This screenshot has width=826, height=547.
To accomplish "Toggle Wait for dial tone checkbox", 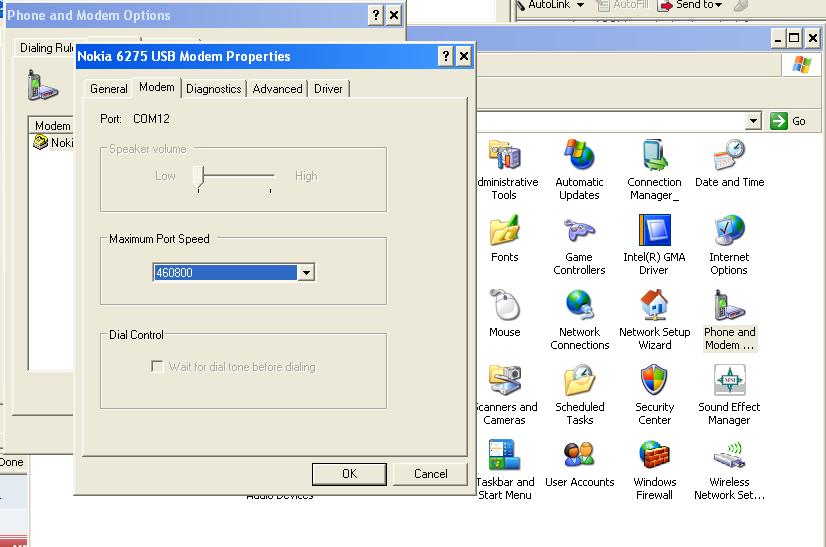I will click(x=157, y=367).
